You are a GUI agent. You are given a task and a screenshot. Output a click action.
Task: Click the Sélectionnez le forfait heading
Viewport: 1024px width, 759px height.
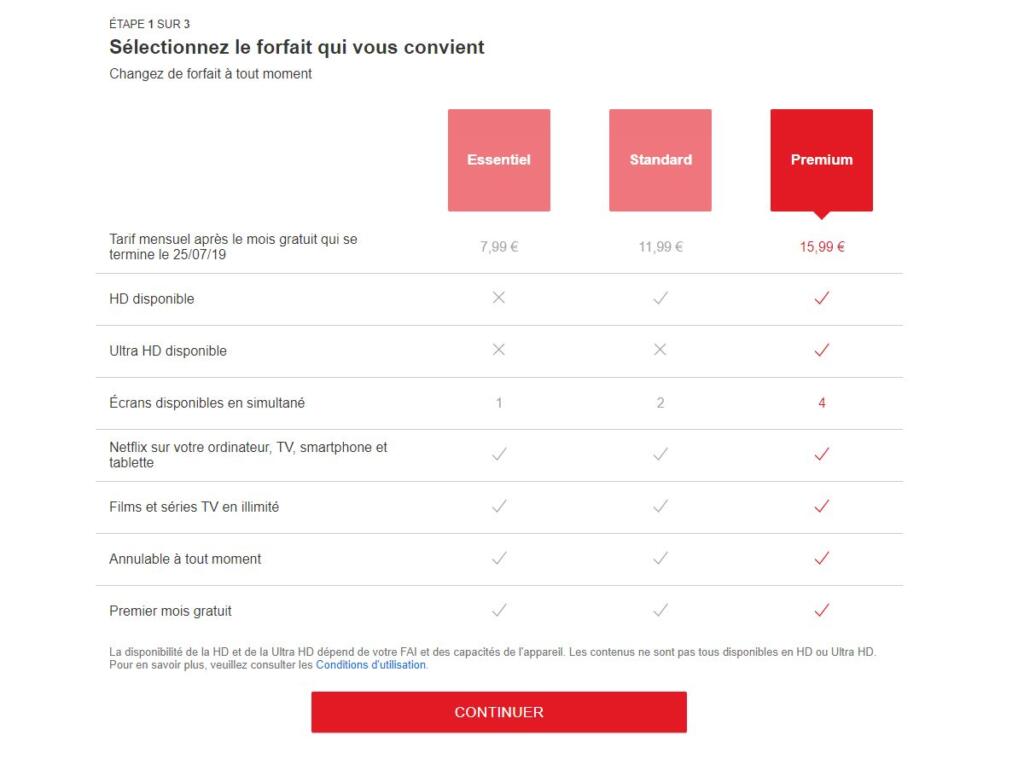point(296,47)
